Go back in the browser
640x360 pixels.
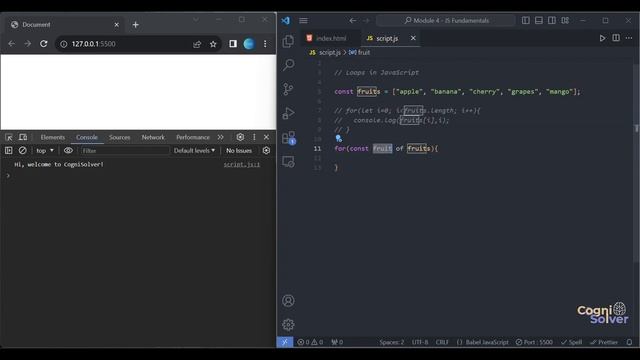pos(11,44)
